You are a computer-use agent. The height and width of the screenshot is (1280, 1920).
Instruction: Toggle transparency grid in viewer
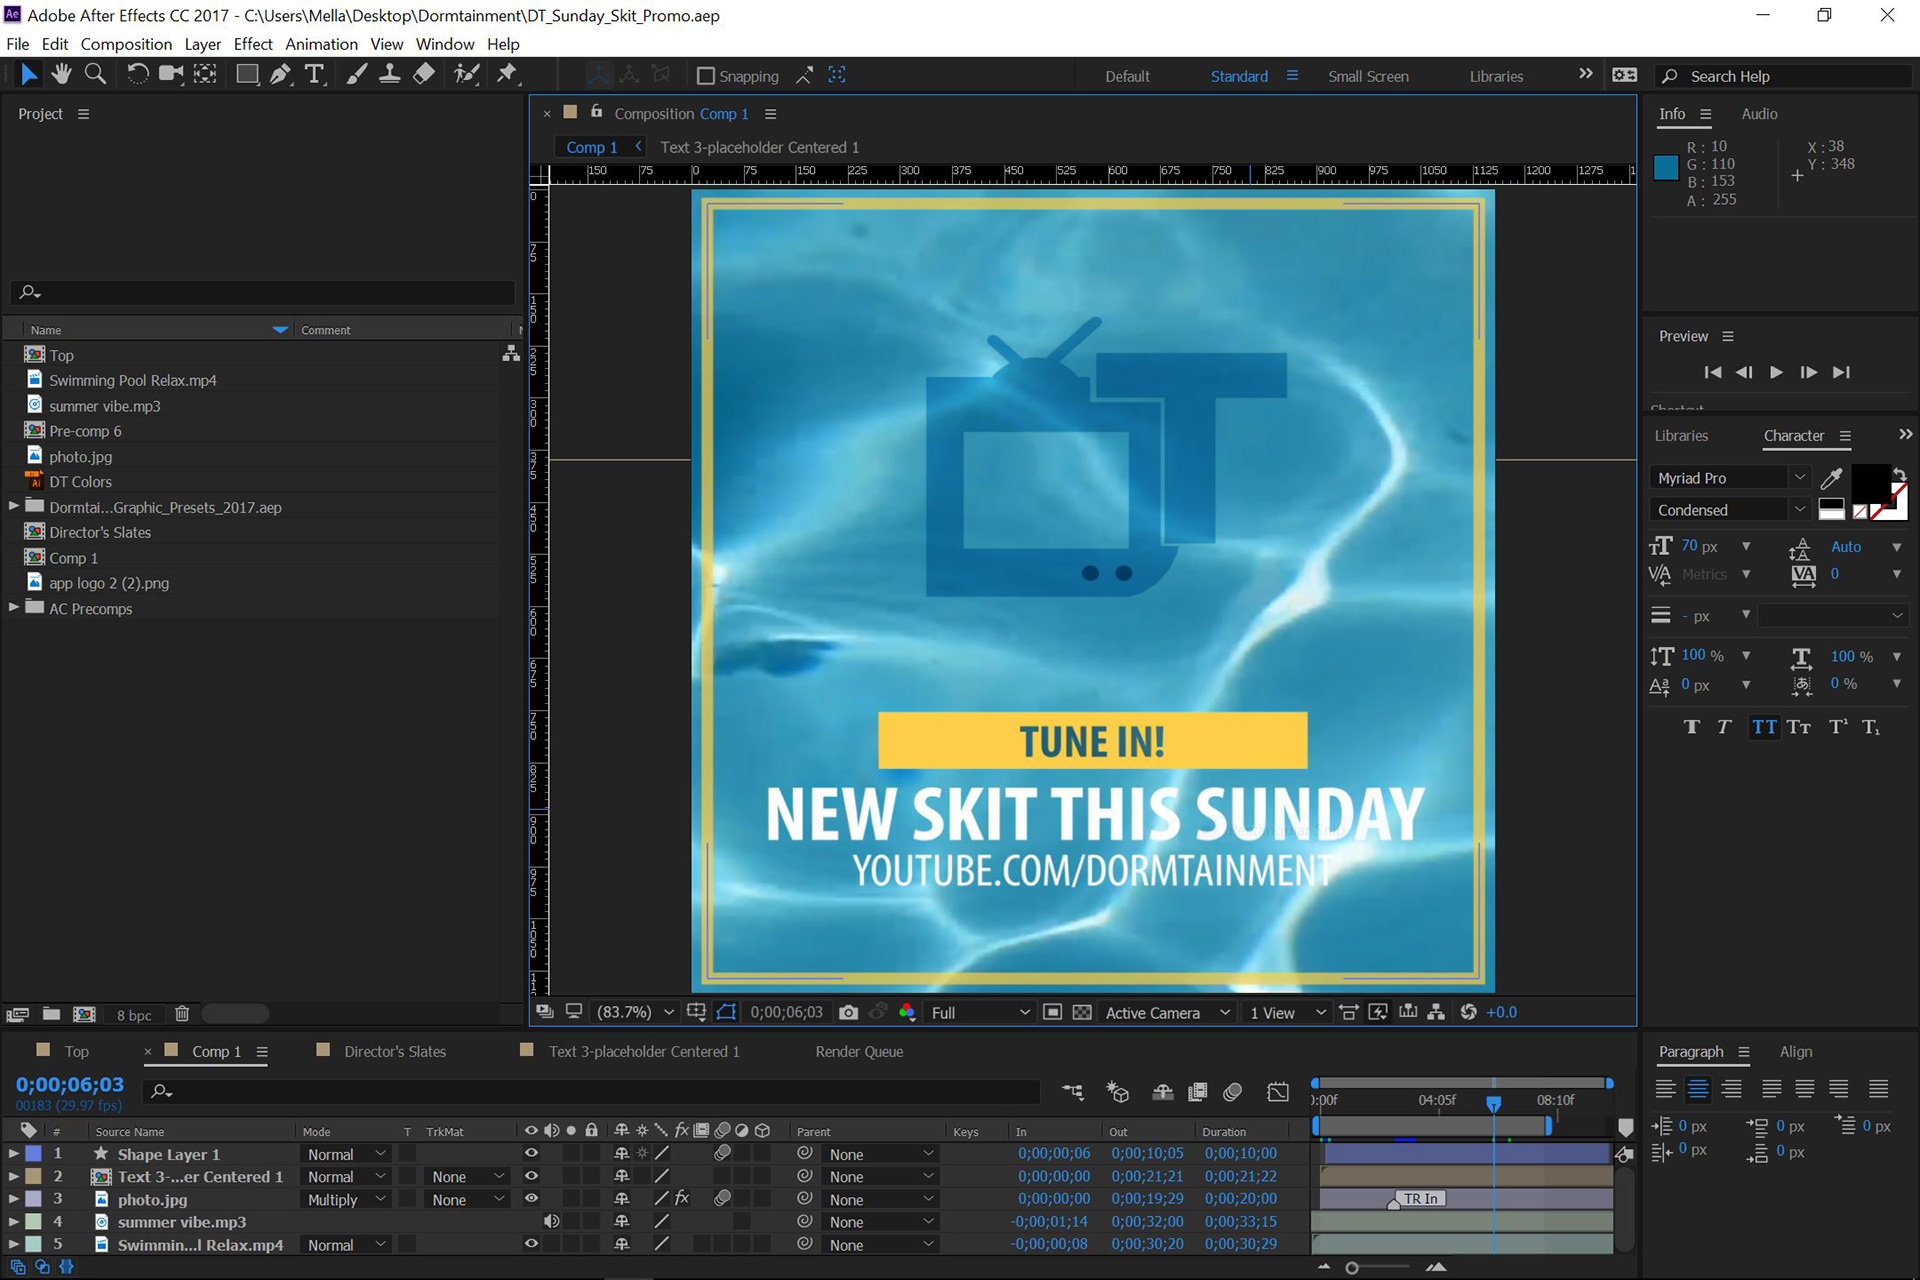pyautogui.click(x=1082, y=1012)
